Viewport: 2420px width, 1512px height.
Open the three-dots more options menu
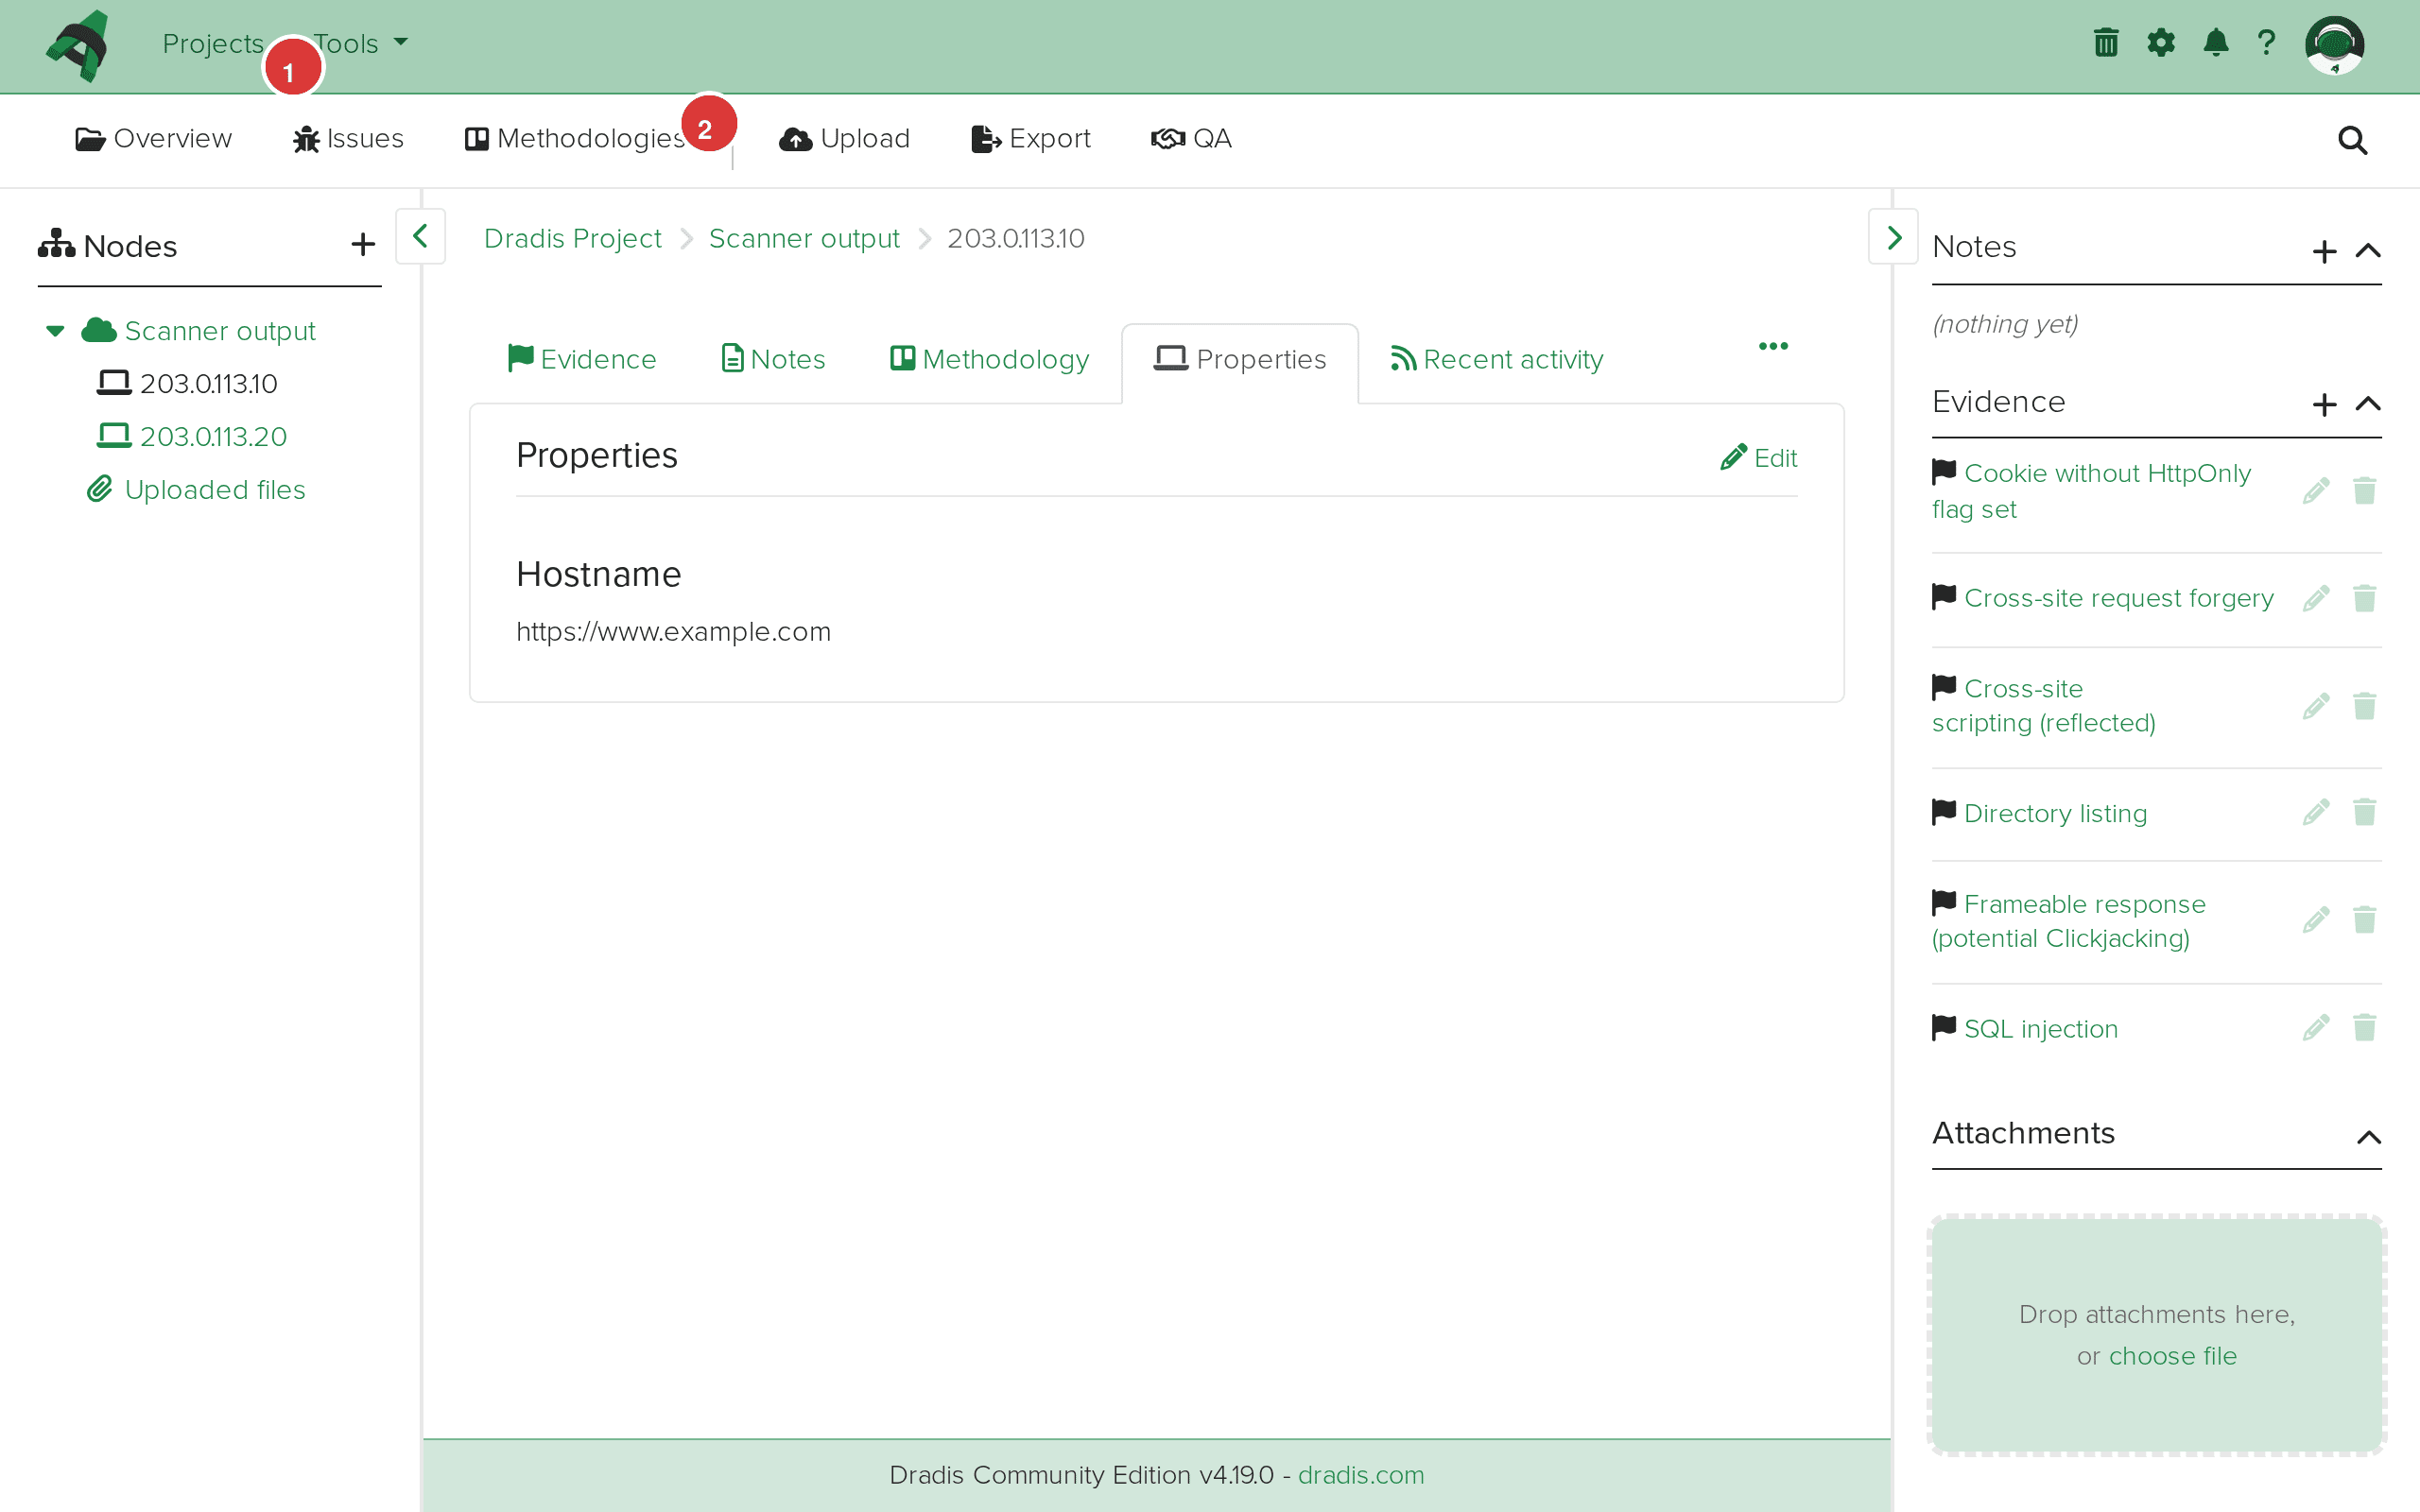[x=1773, y=346]
